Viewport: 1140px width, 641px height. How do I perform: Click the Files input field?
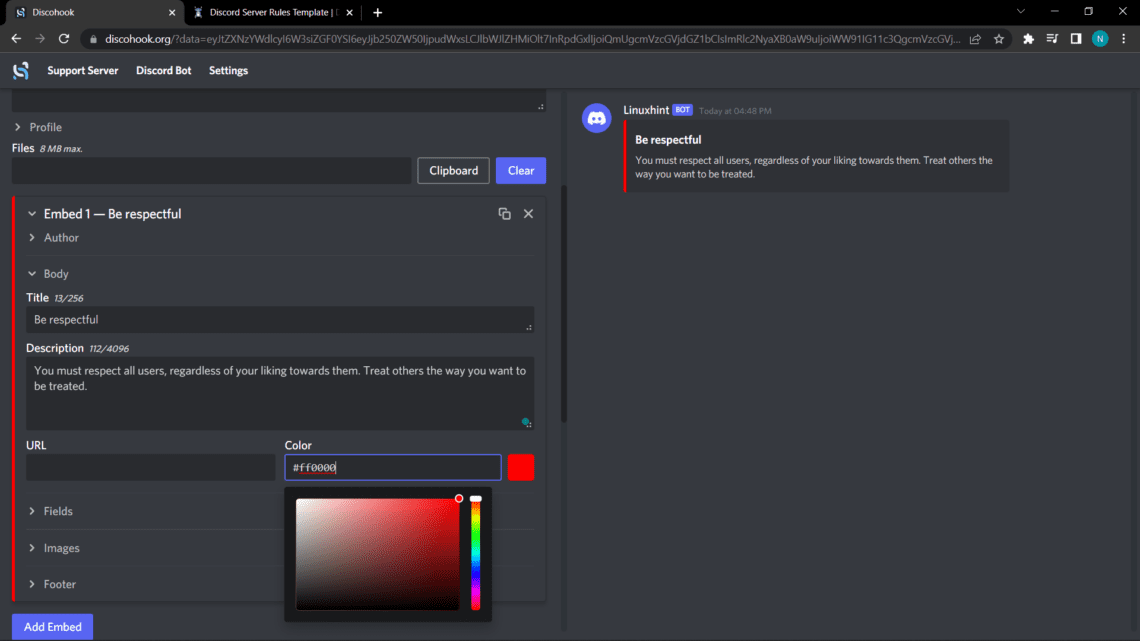pyautogui.click(x=212, y=171)
